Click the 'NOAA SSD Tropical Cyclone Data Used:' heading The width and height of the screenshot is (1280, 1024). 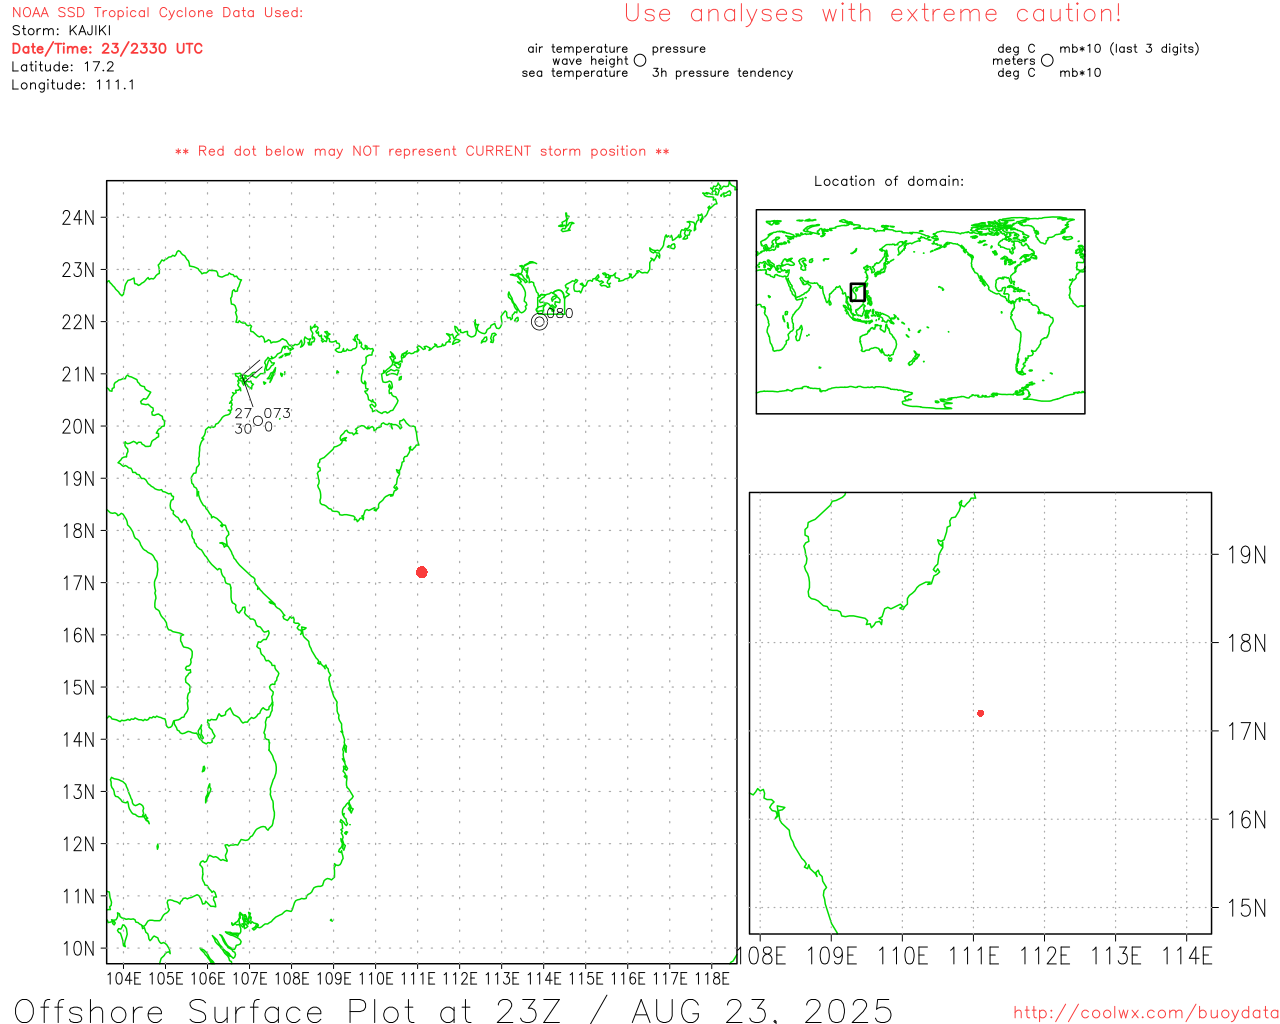pyautogui.click(x=157, y=13)
